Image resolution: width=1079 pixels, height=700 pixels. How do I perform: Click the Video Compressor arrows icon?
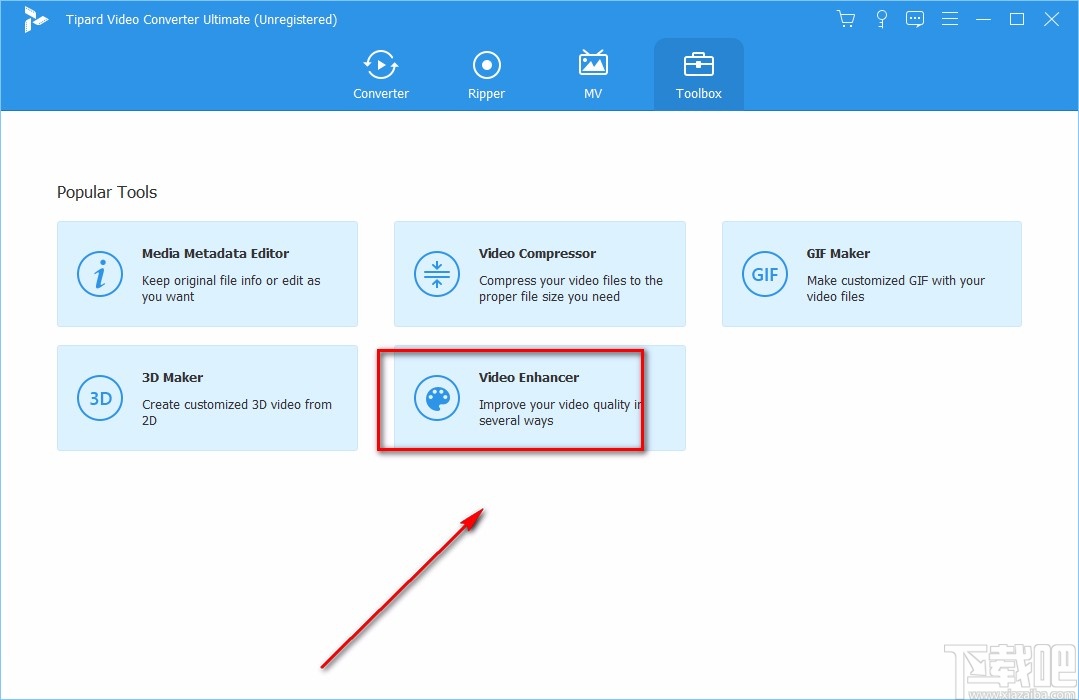pyautogui.click(x=437, y=274)
